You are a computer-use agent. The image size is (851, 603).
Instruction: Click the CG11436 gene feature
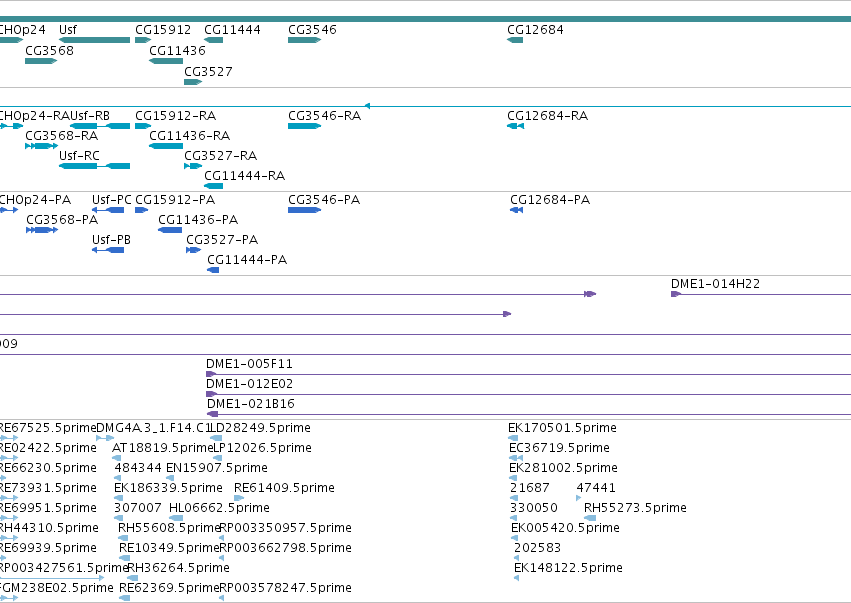pyautogui.click(x=166, y=61)
